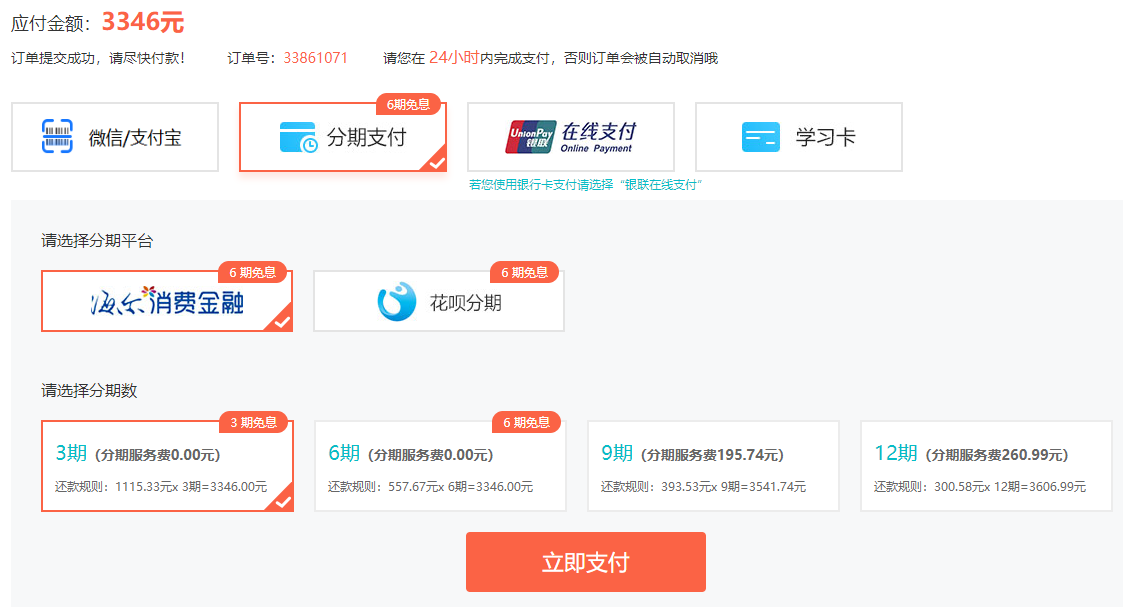The width and height of the screenshot is (1123, 607).
Task: Click the 3期免息 badge on 3期 plan
Action: tap(254, 422)
